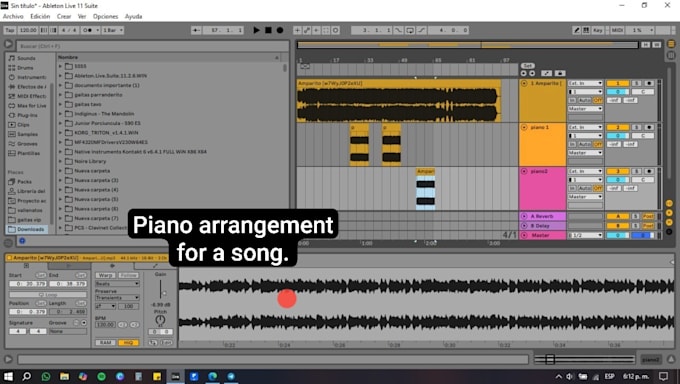Click the RAM mode button

(x=105, y=343)
